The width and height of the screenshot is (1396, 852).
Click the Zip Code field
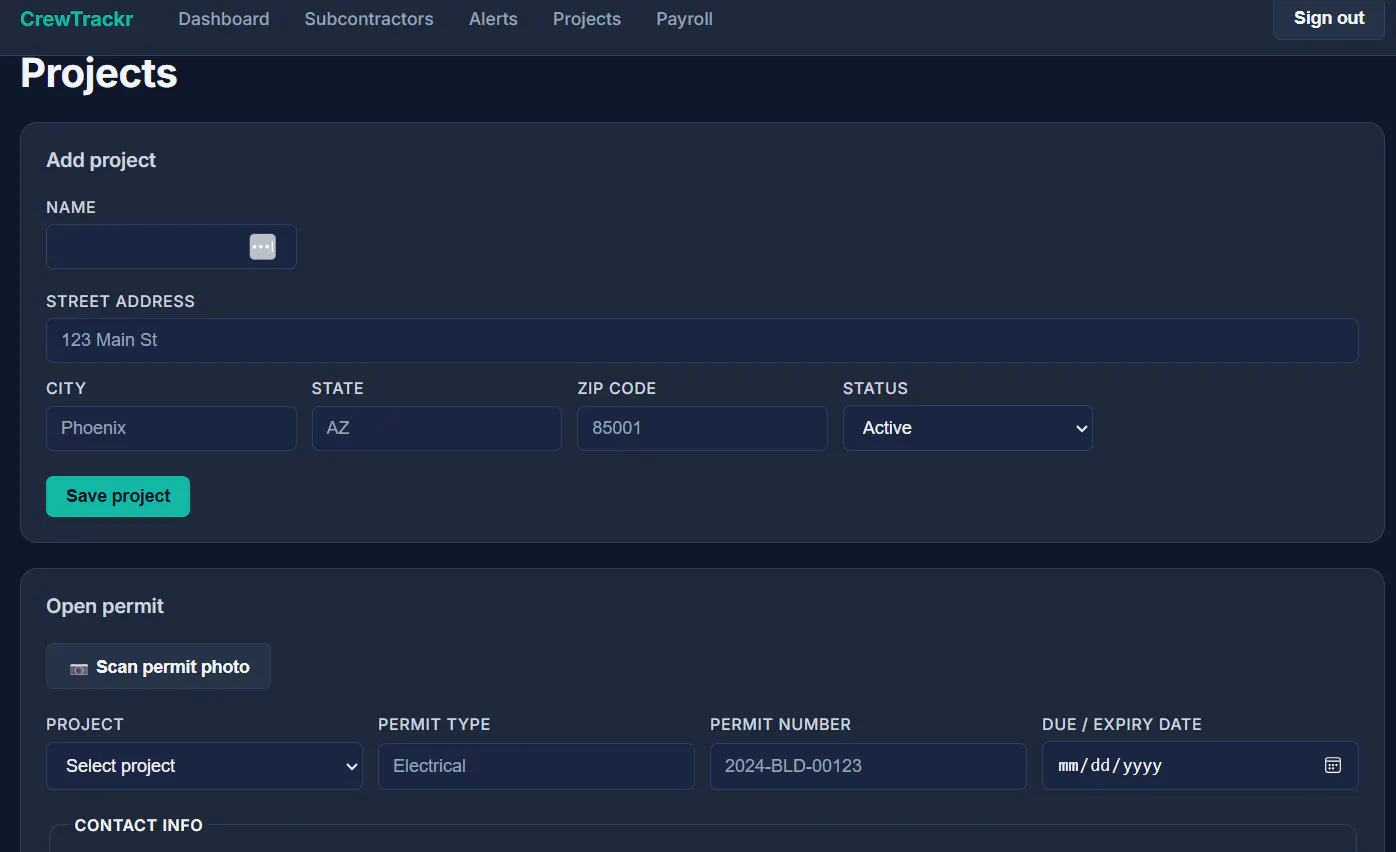tap(702, 428)
